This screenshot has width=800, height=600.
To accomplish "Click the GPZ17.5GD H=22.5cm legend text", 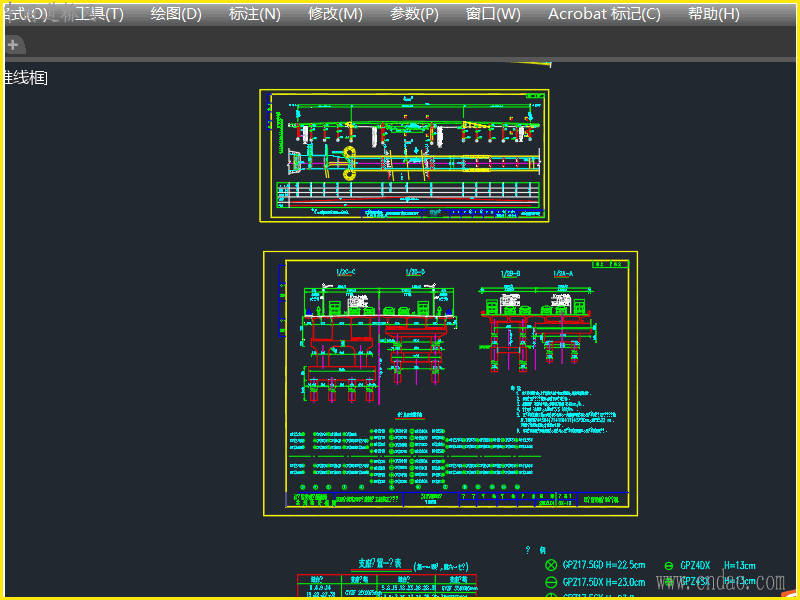I will point(604,565).
